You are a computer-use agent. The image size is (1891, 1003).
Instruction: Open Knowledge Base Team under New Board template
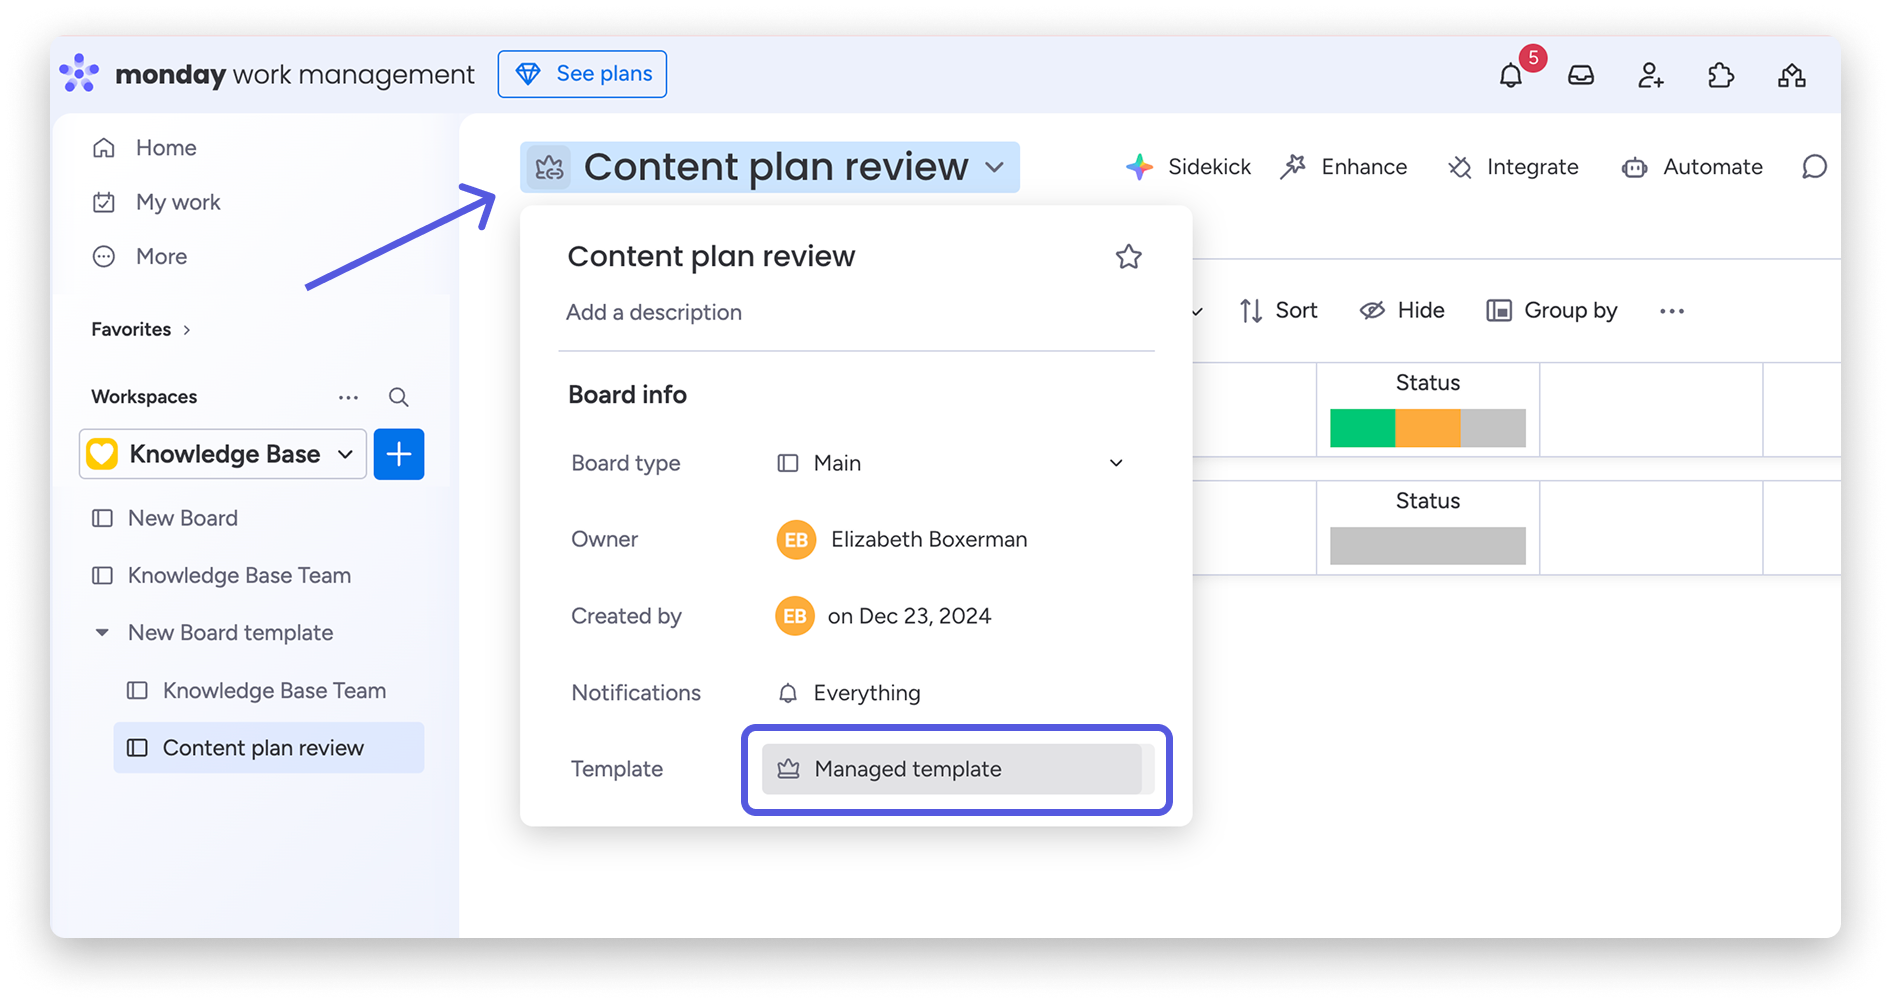274,690
